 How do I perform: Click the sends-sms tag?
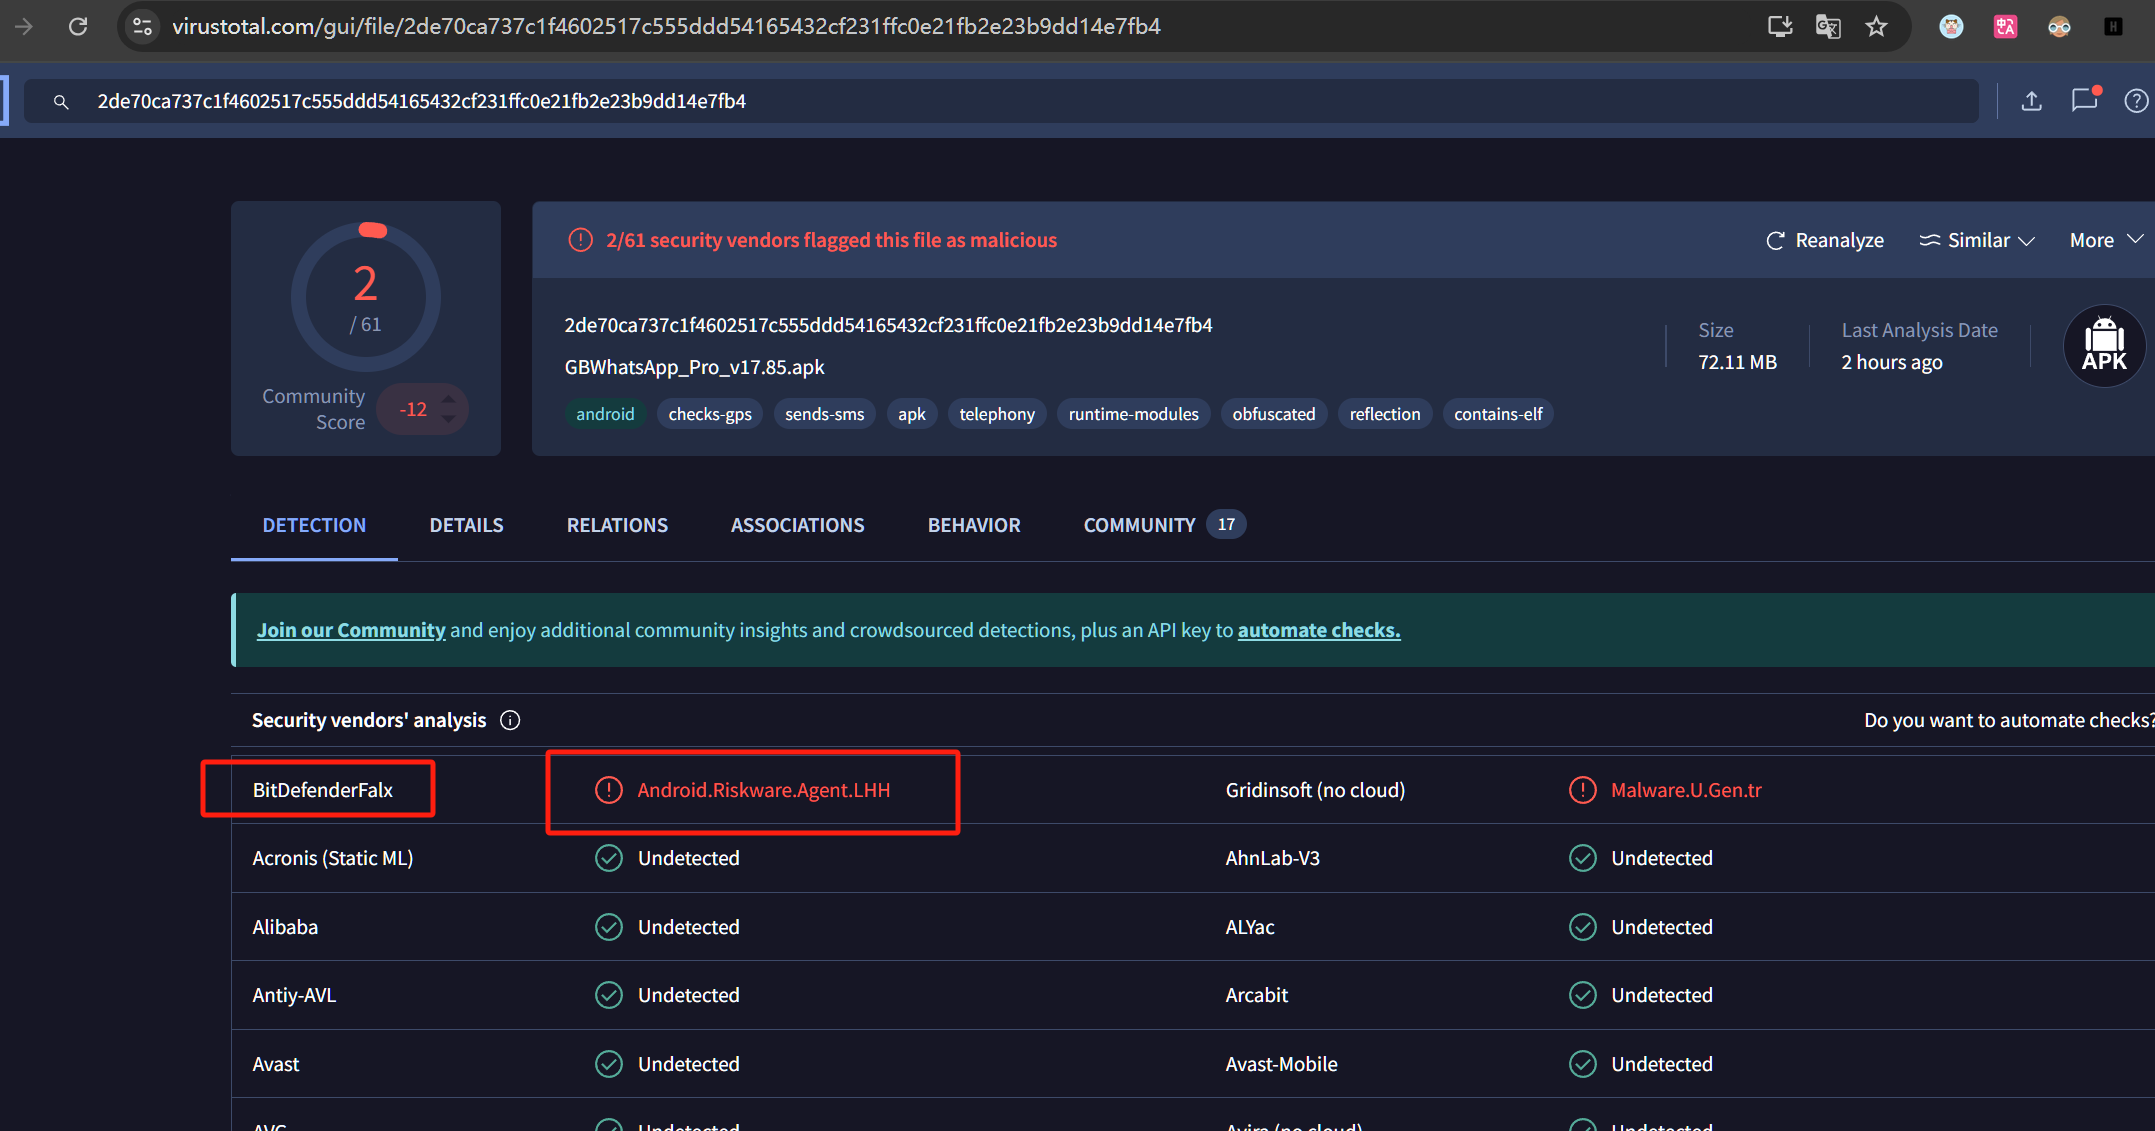824,414
